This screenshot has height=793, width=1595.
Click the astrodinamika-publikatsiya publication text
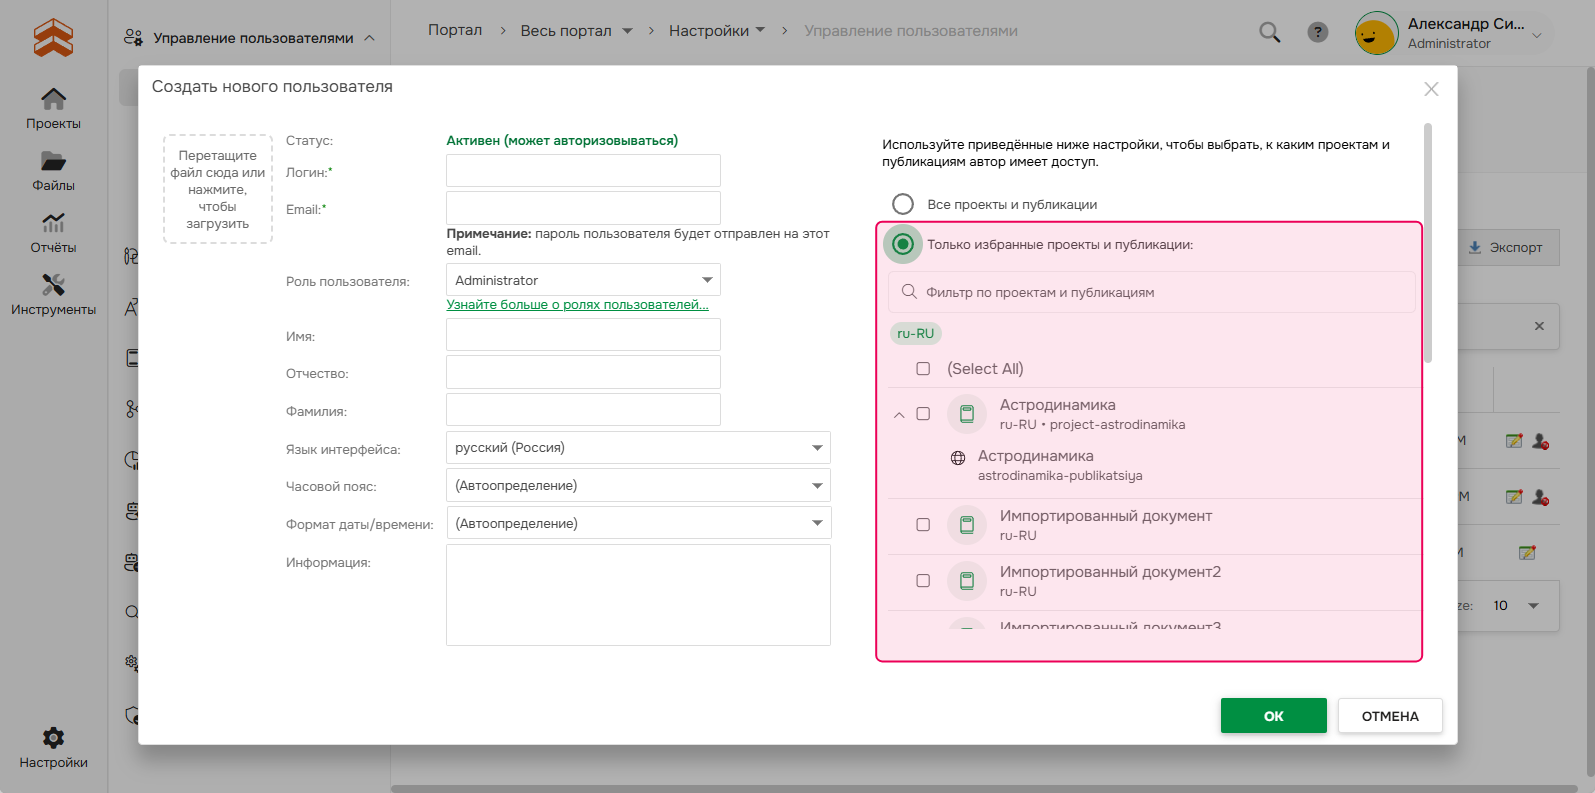tap(1060, 476)
